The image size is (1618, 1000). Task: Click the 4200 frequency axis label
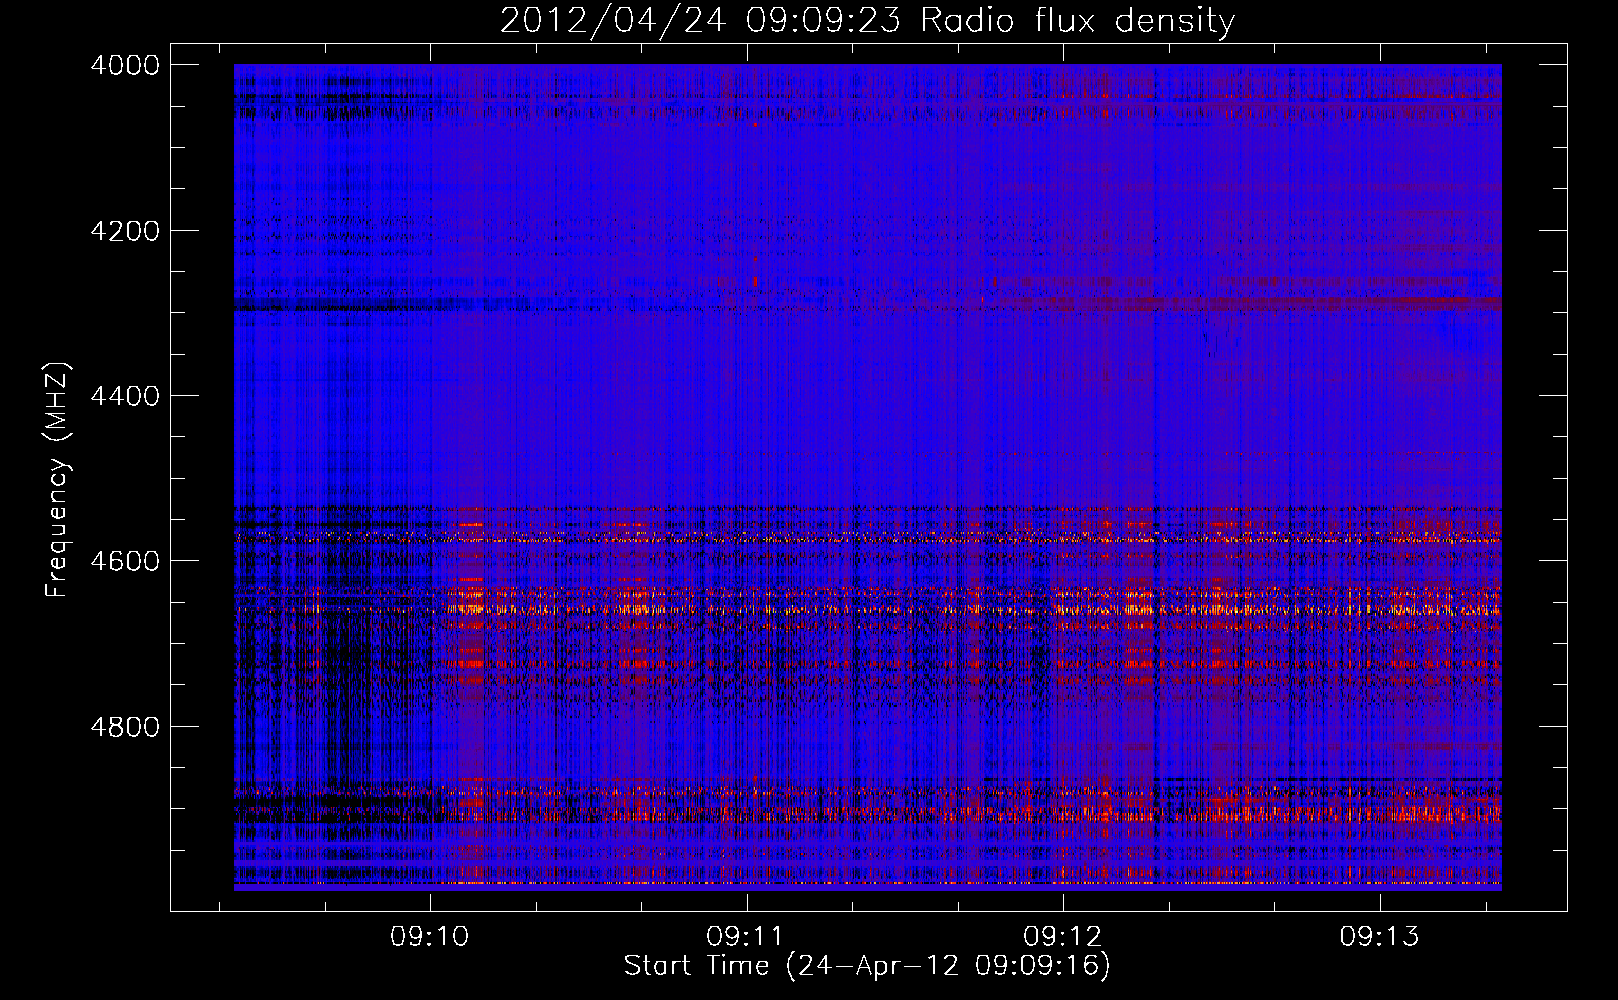pyautogui.click(x=125, y=231)
